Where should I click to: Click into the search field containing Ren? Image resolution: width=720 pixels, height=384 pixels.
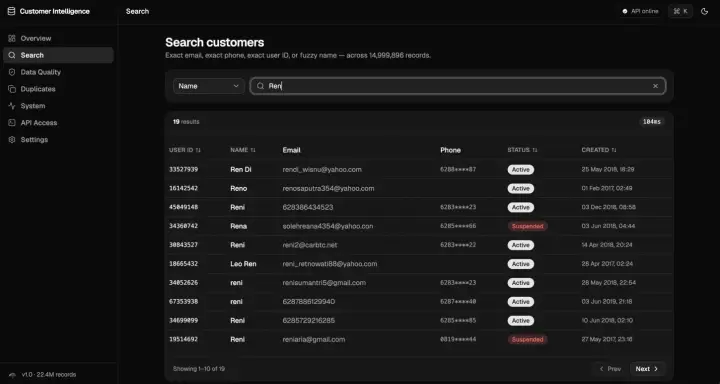(x=458, y=86)
